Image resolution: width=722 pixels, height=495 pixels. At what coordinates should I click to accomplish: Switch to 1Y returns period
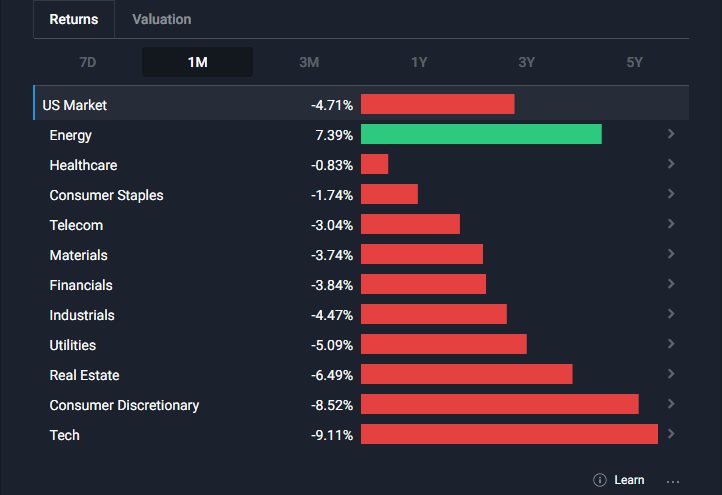[x=419, y=62]
